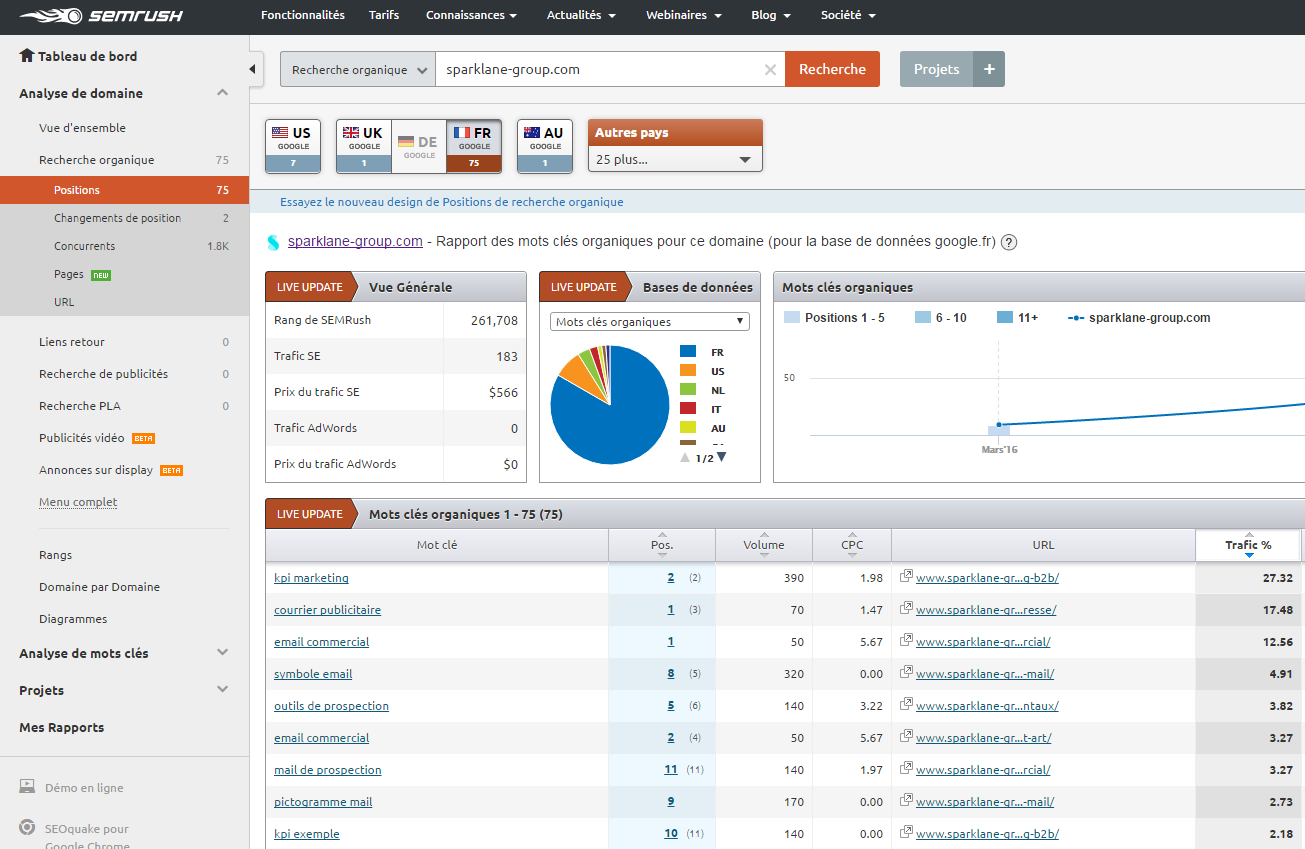This screenshot has height=849, width=1305.
Task: Open external link icon for pictogramme mail URL
Action: click(906, 801)
